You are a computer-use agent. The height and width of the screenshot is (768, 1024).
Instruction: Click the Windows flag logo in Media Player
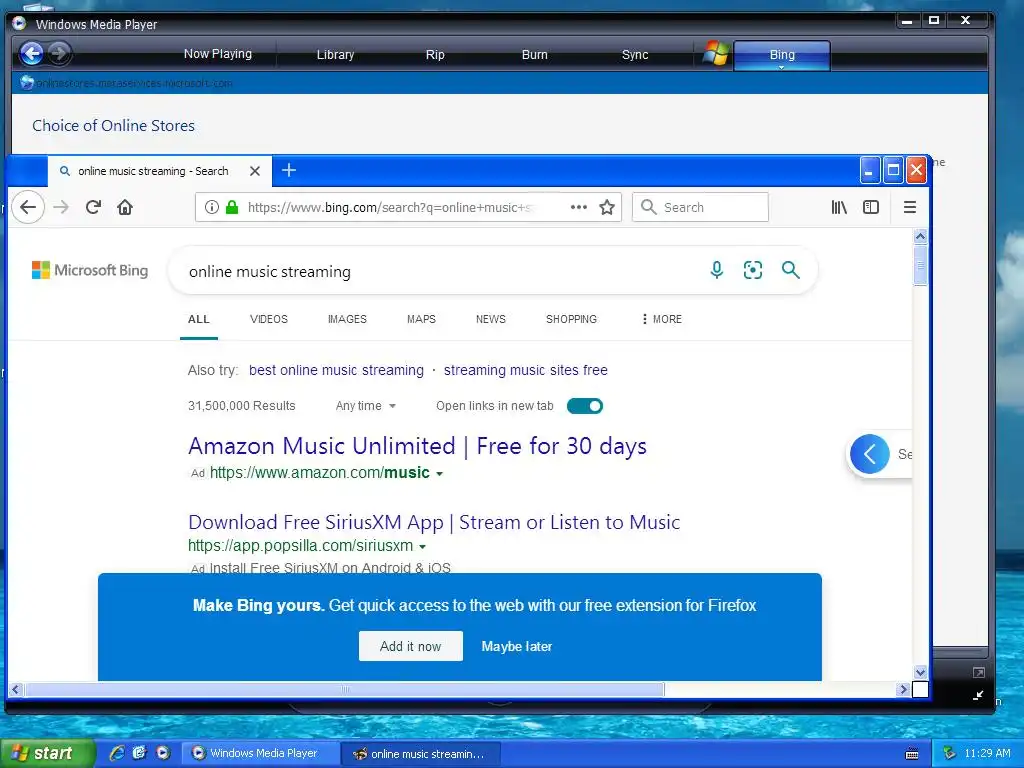[716, 54]
